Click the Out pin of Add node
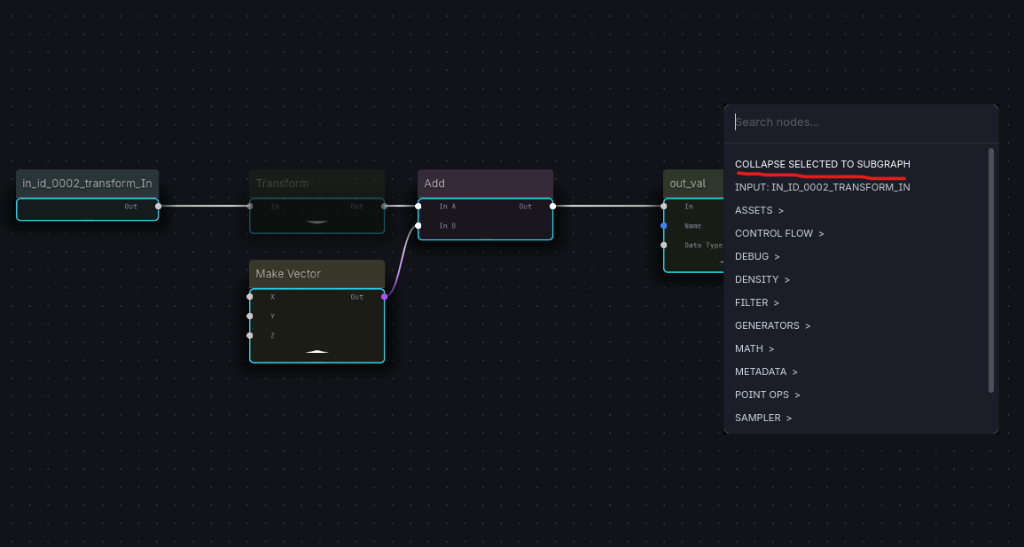The image size is (1024, 547). [552, 206]
